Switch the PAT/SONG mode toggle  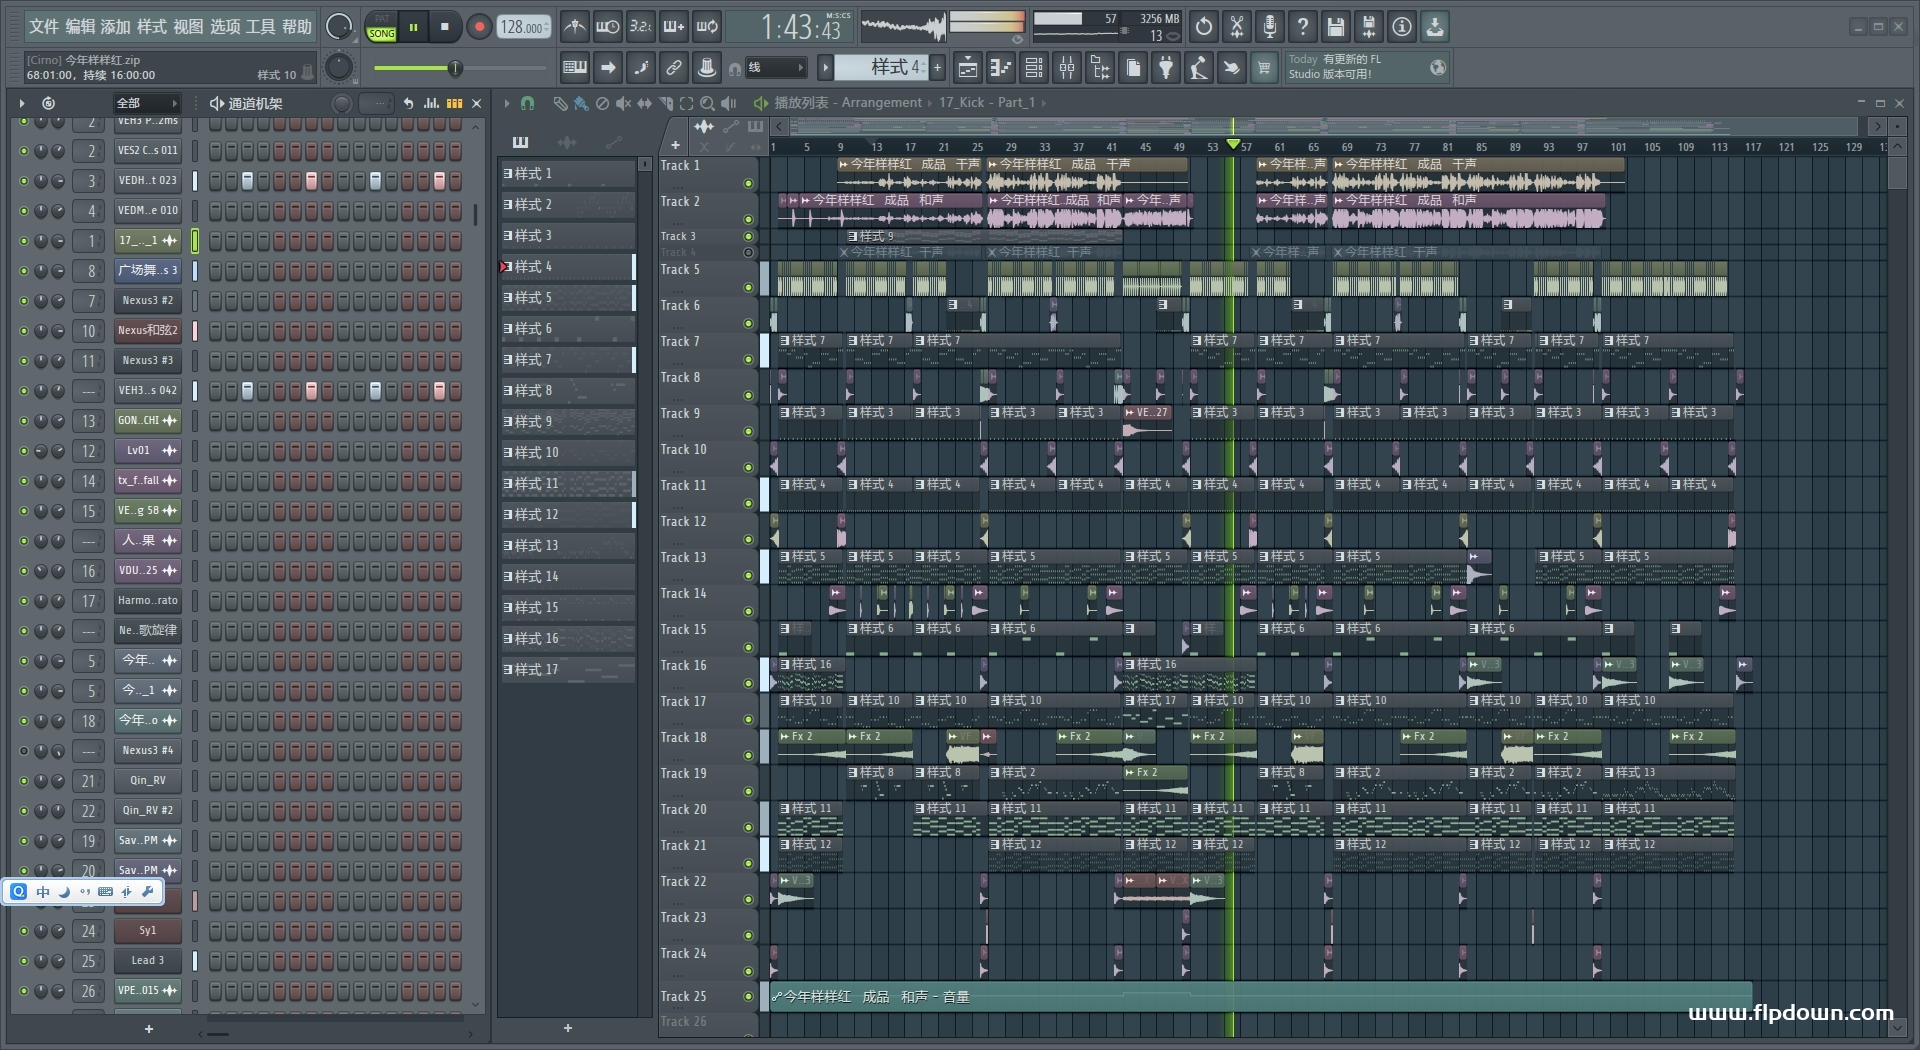(381, 27)
